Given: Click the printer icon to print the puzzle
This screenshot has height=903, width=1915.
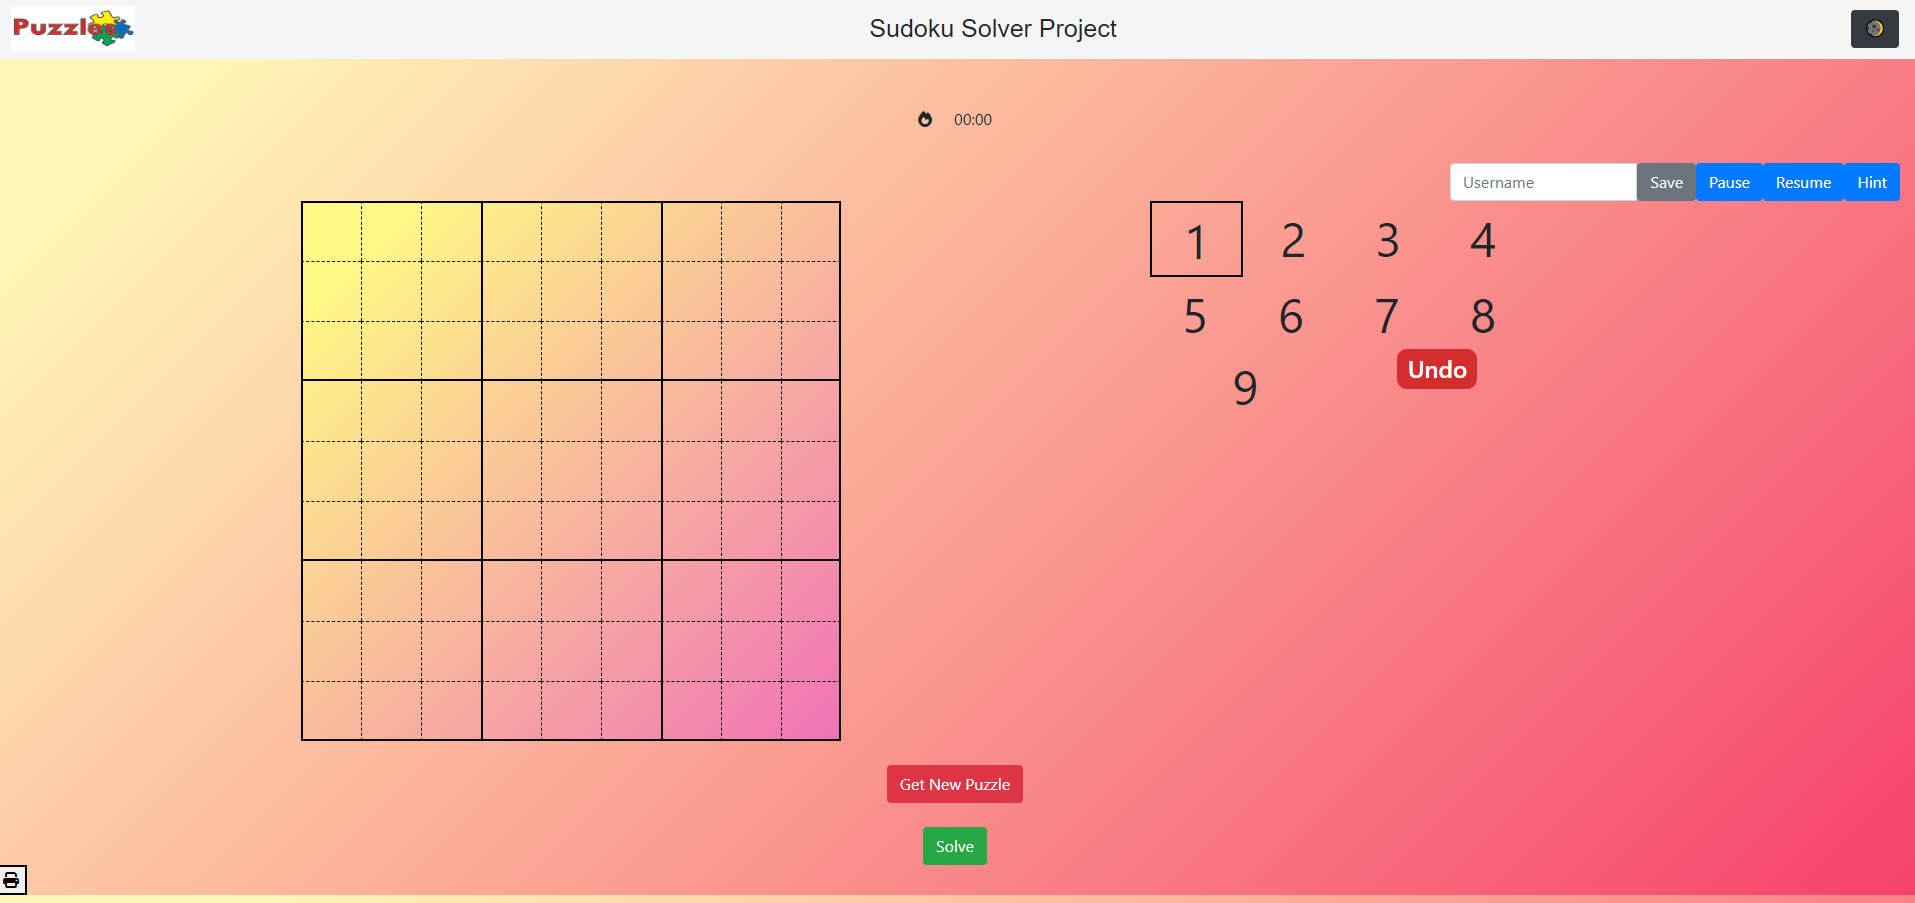Looking at the screenshot, I should tap(13, 880).
